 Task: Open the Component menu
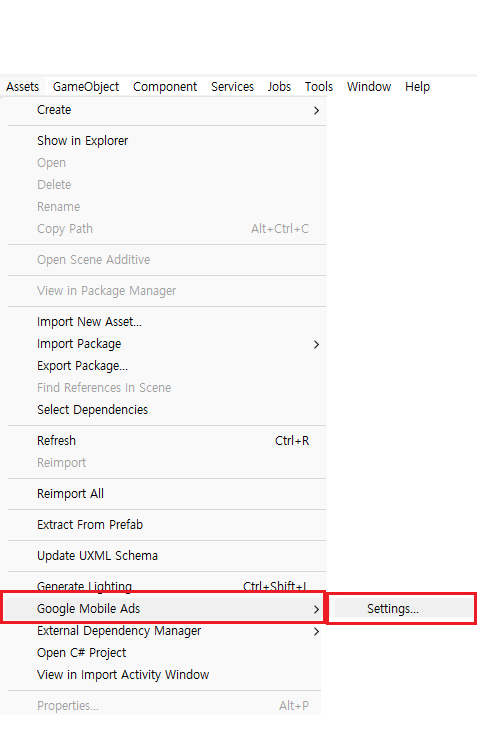165,87
